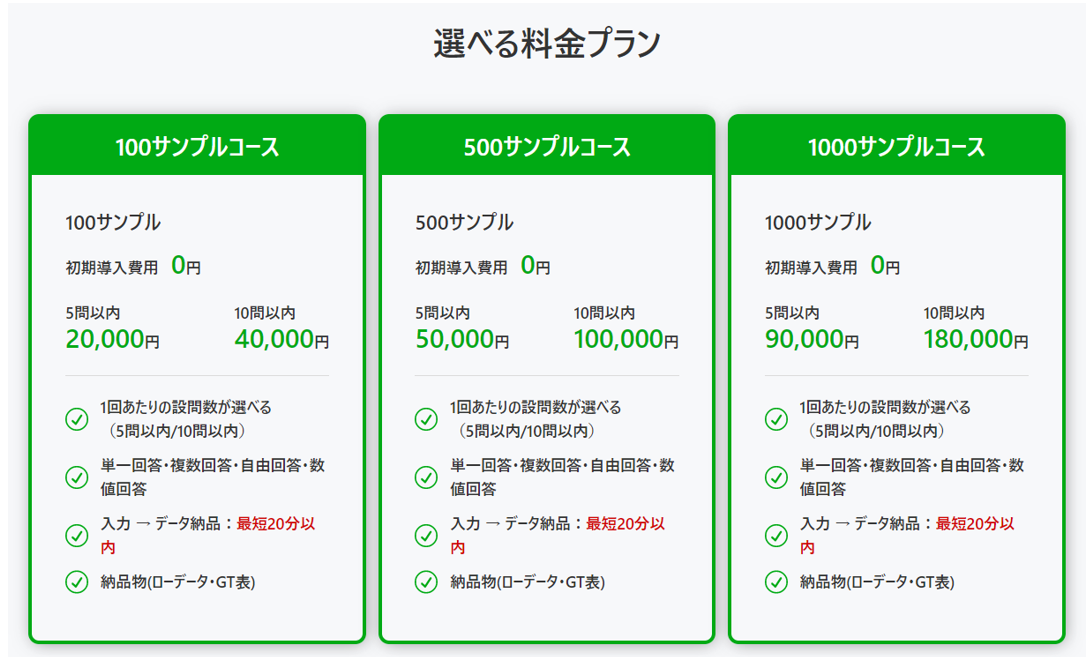This screenshot has width=1090, height=657.
Task: Select the 500サンプルコース green header
Action: pos(547,147)
